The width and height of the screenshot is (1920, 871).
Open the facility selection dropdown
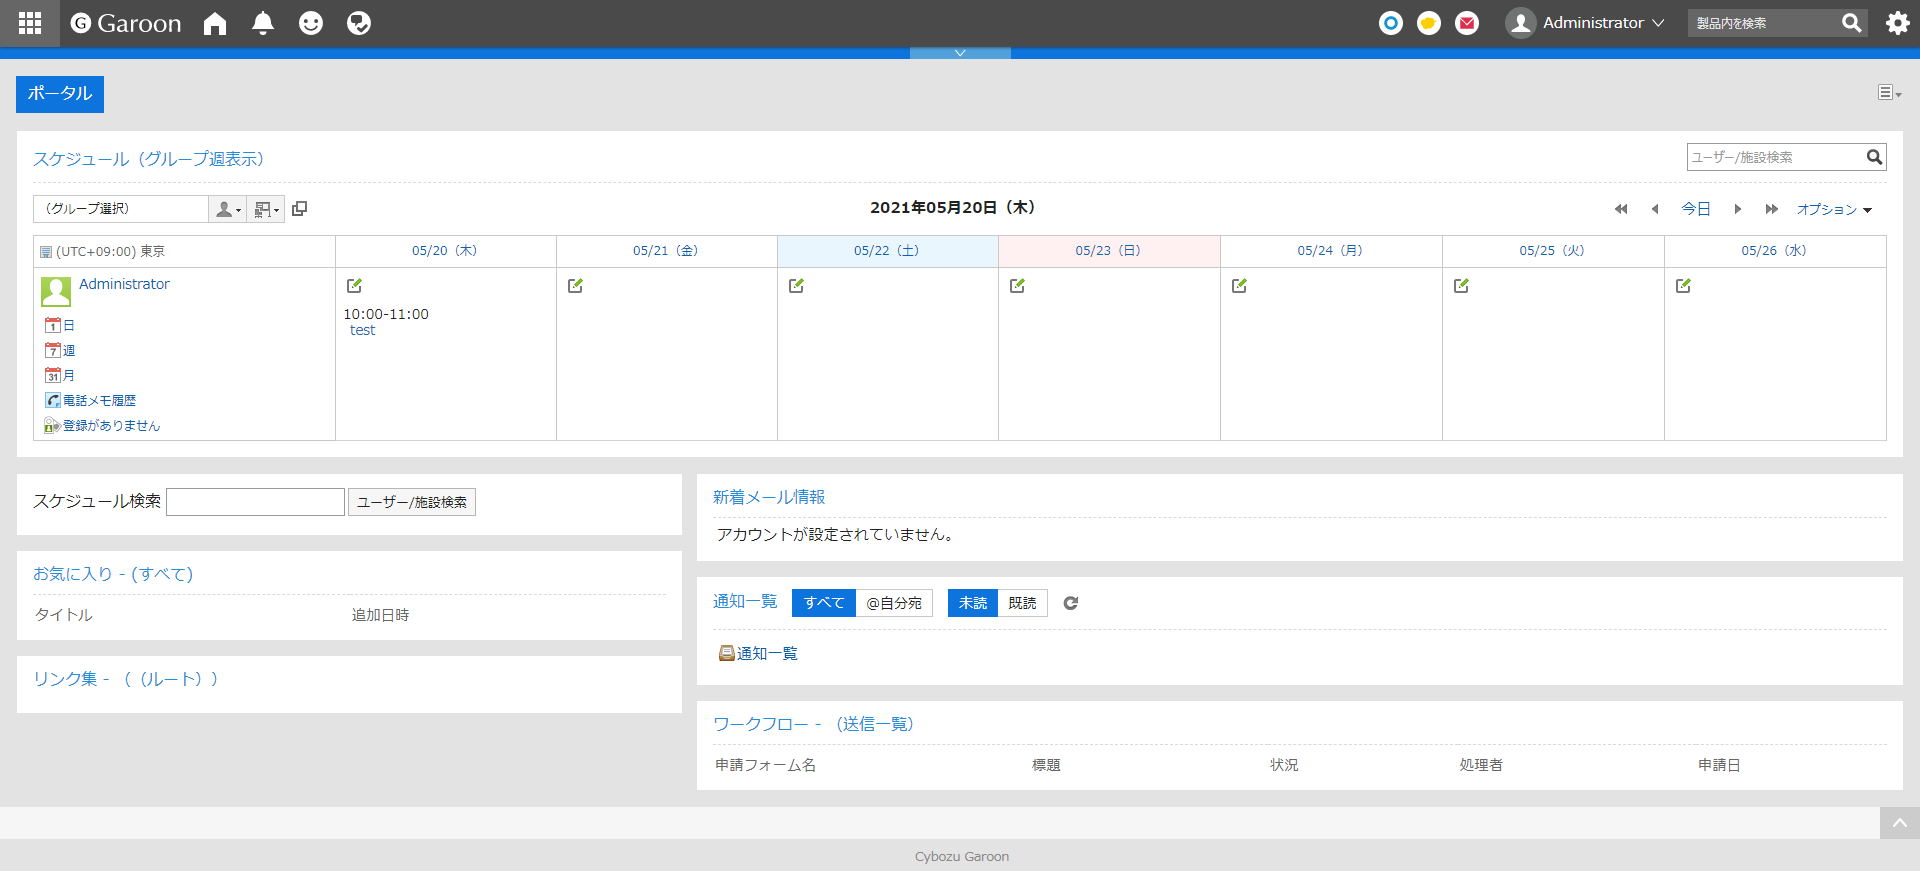click(266, 208)
